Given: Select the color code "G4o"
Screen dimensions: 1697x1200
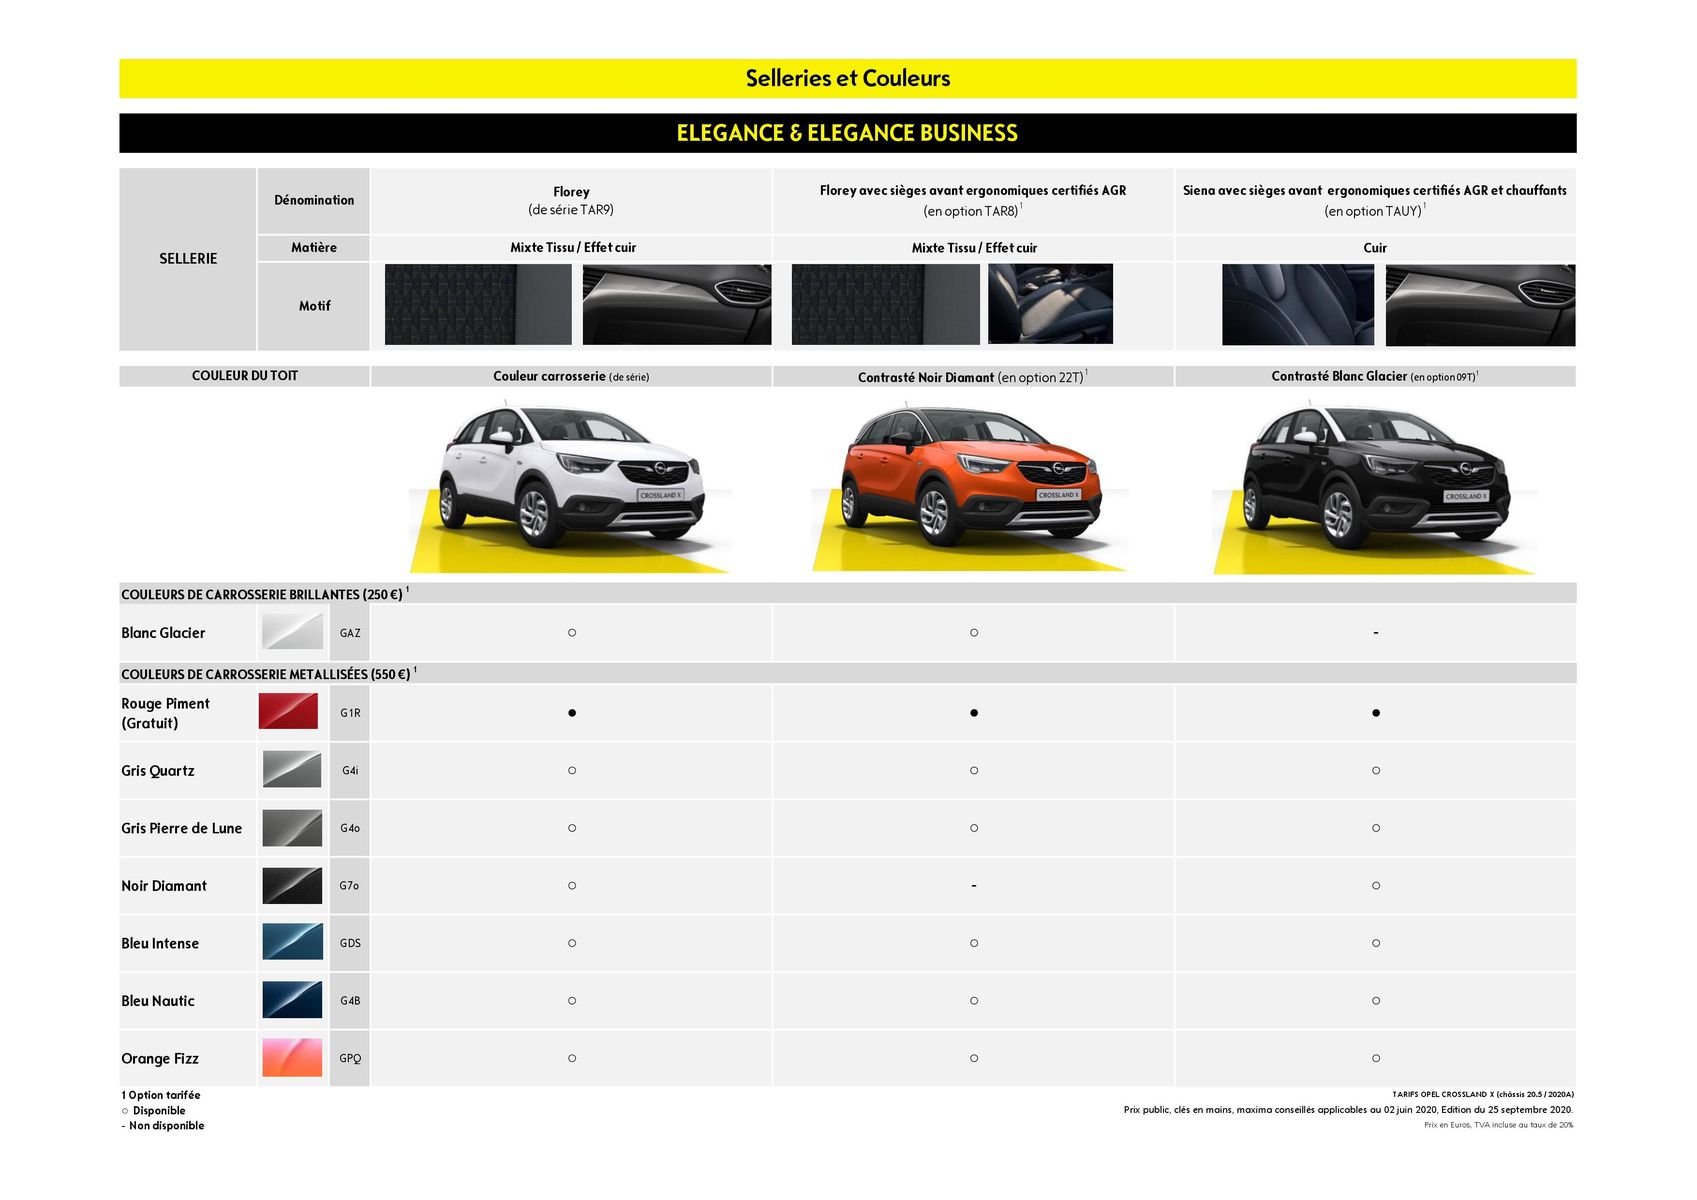Looking at the screenshot, I should pos(350,828).
